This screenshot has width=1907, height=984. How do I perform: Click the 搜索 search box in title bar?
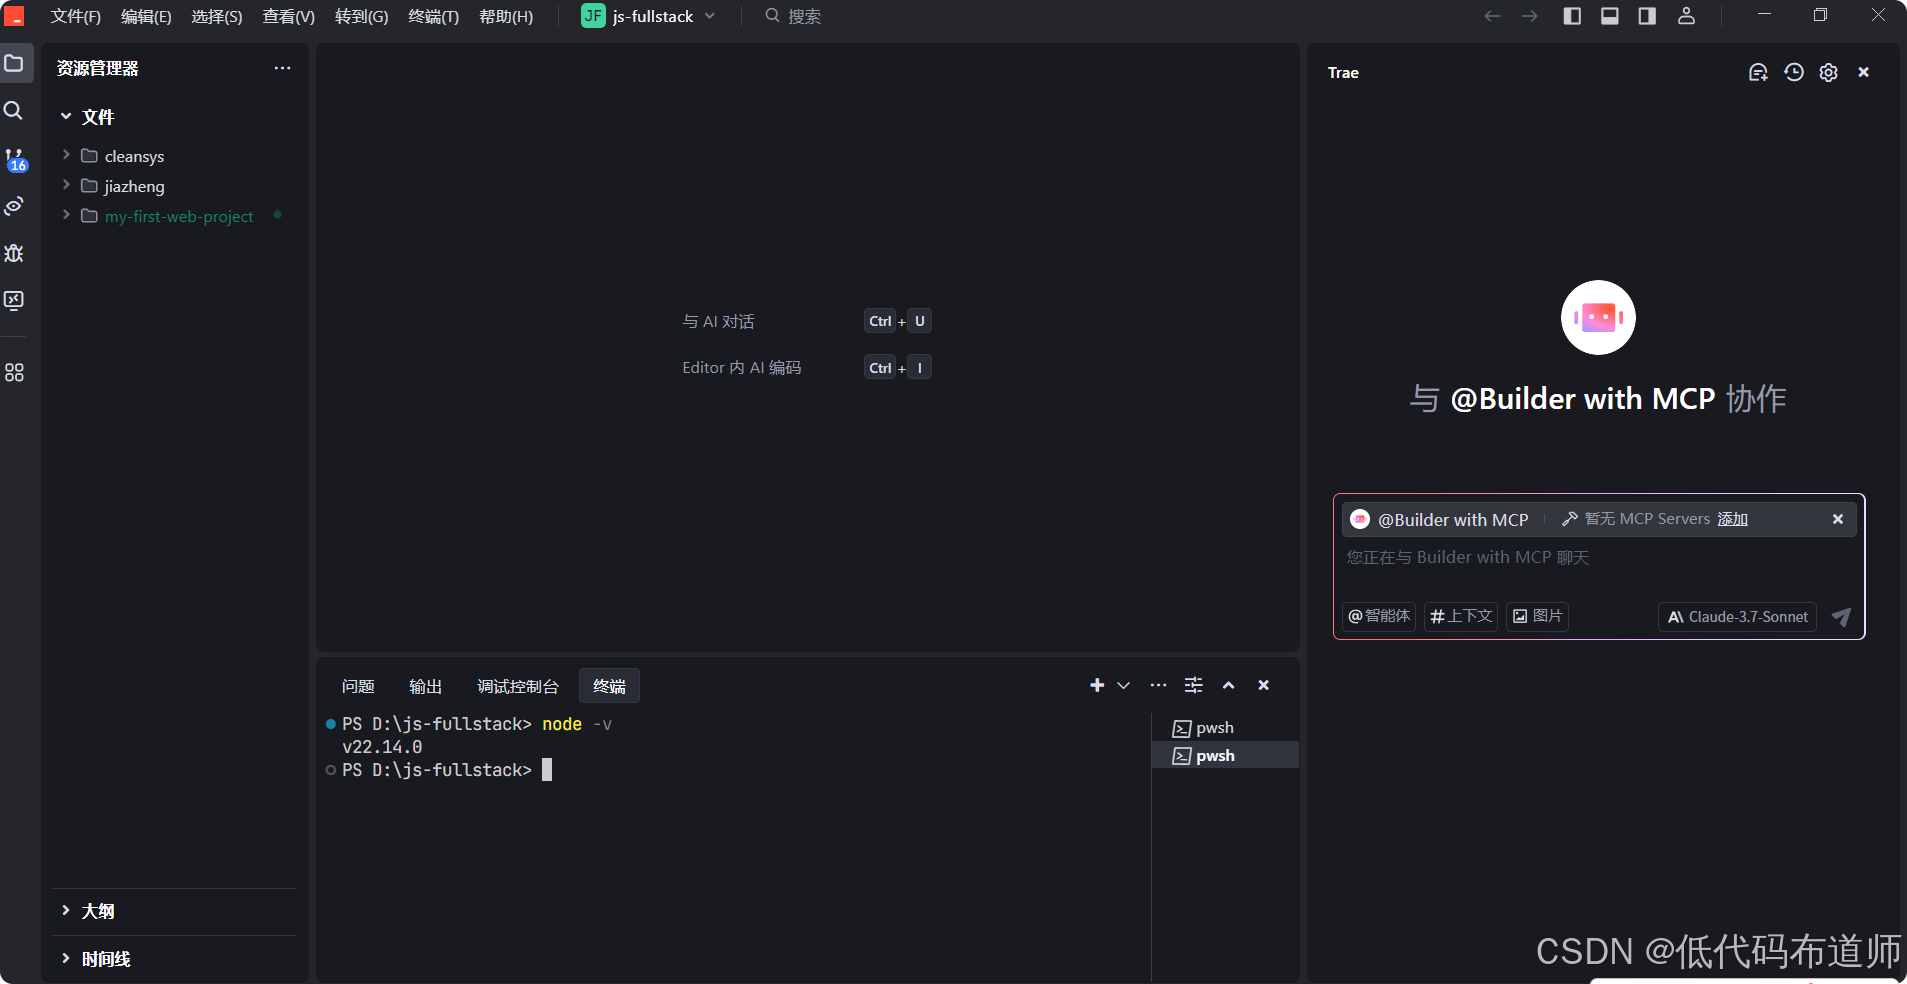[x=793, y=16]
